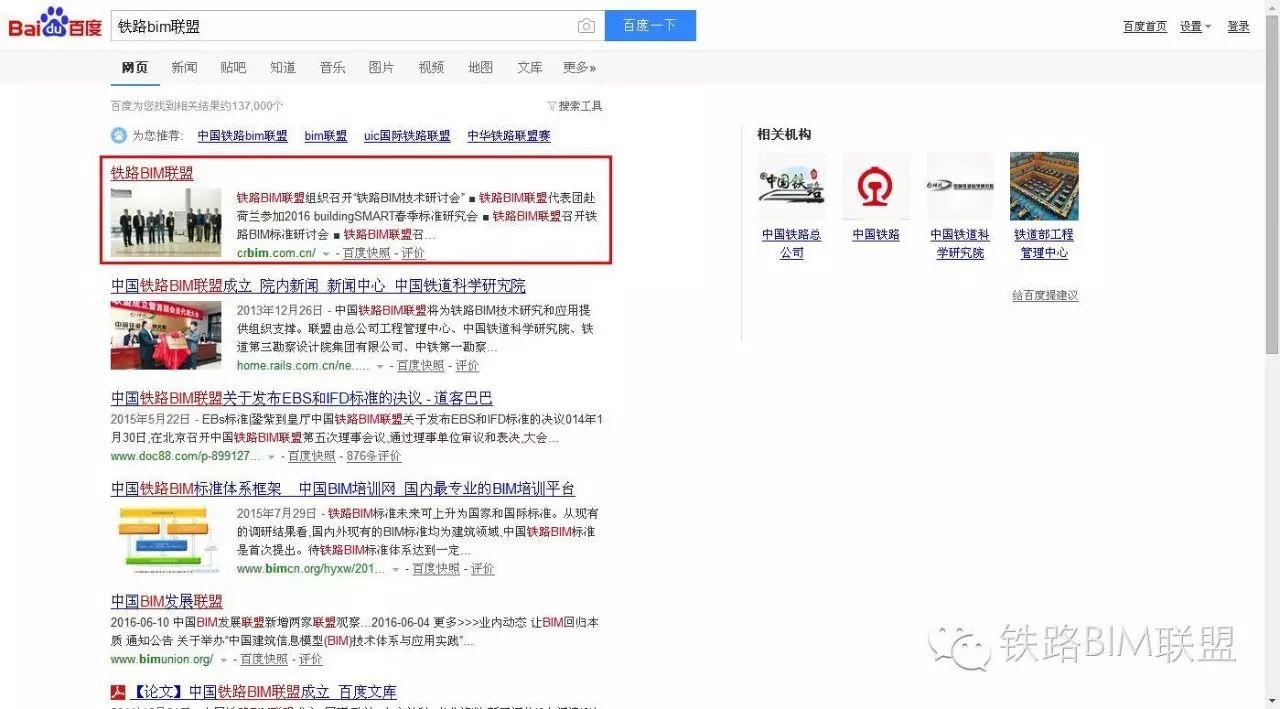The image size is (1280, 709).
Task: Expand dropdown arrow next to www.doc88.com
Action: [x=272, y=458]
